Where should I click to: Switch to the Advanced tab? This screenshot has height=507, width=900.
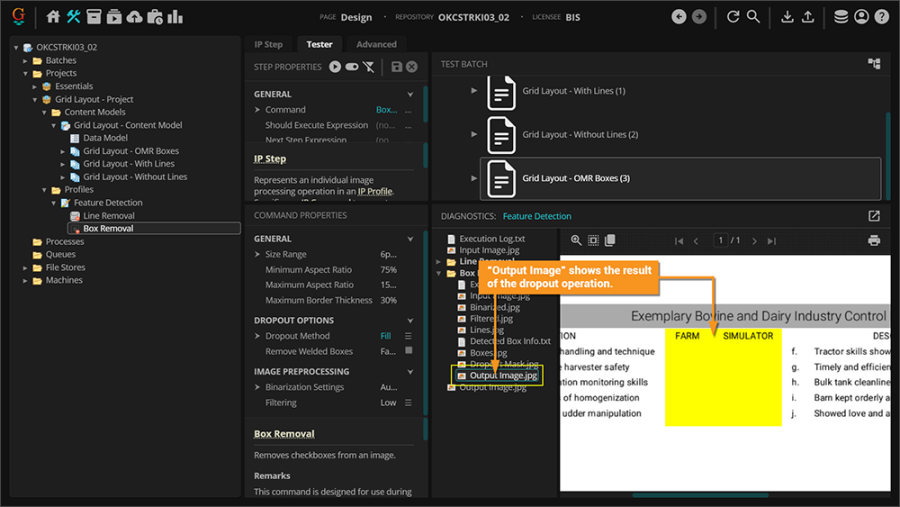point(376,44)
